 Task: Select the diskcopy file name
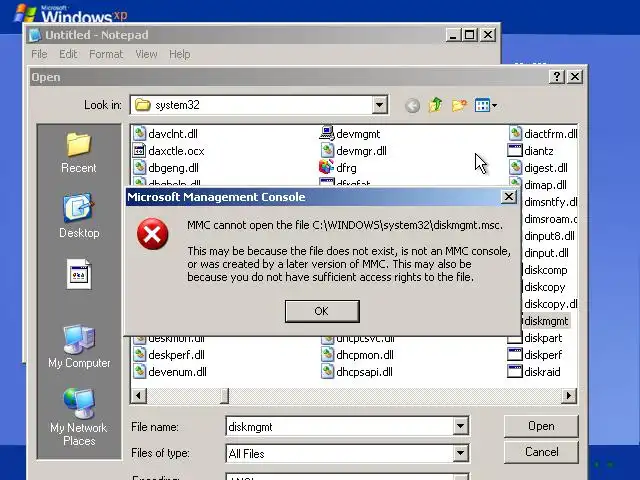(545, 287)
